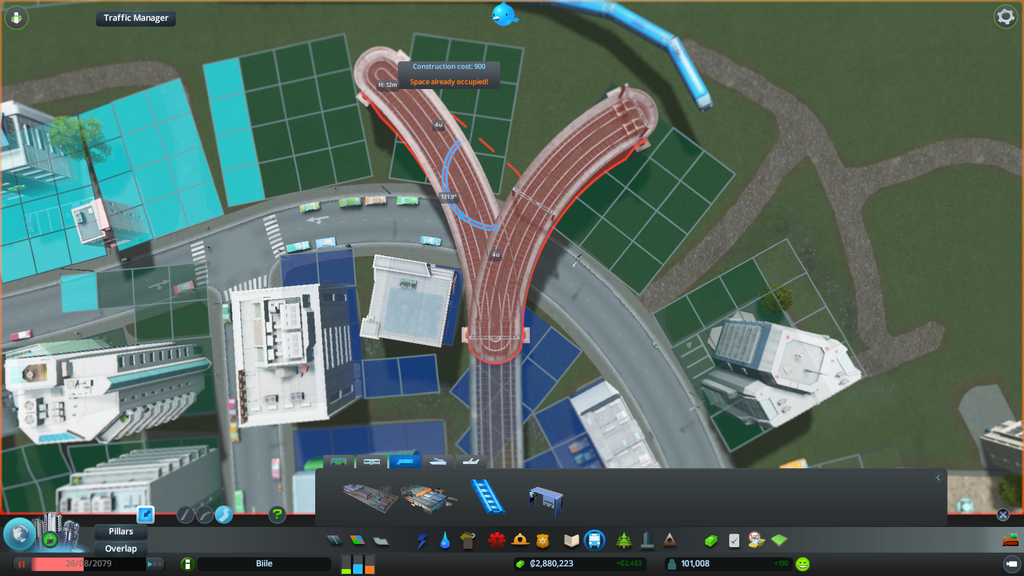Click the population count 101,008

(x=695, y=564)
